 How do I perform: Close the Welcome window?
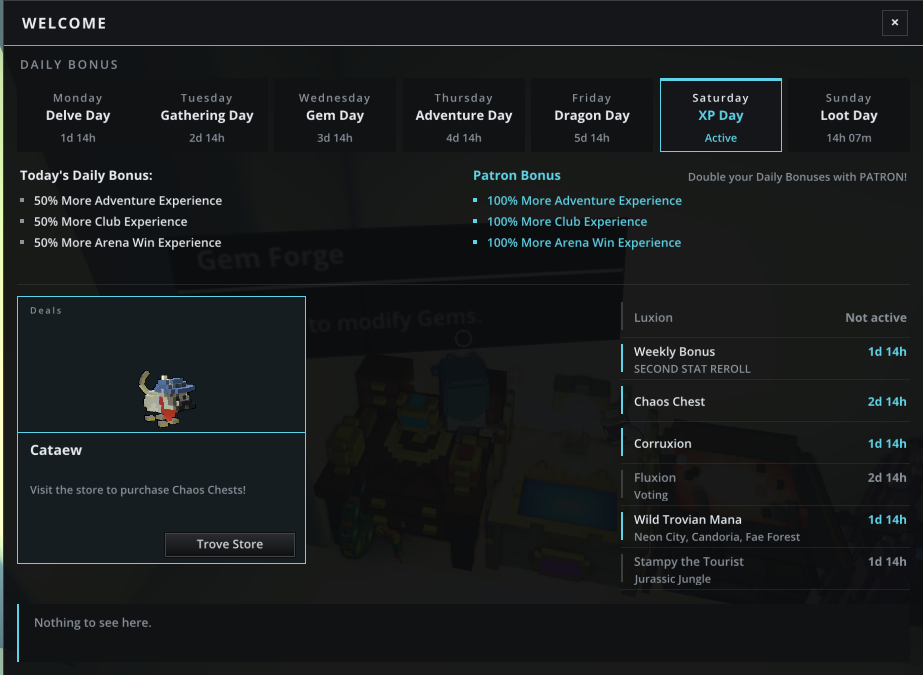[894, 23]
